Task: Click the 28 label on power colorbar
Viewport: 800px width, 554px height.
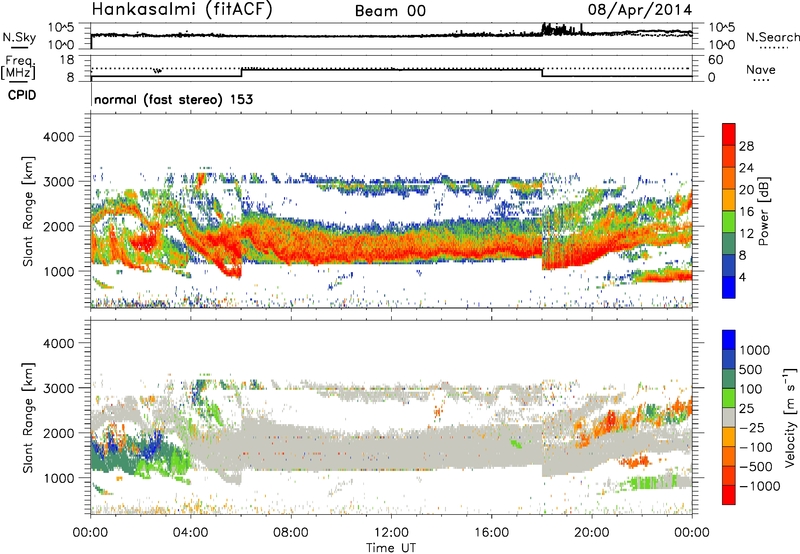Action: point(746,146)
